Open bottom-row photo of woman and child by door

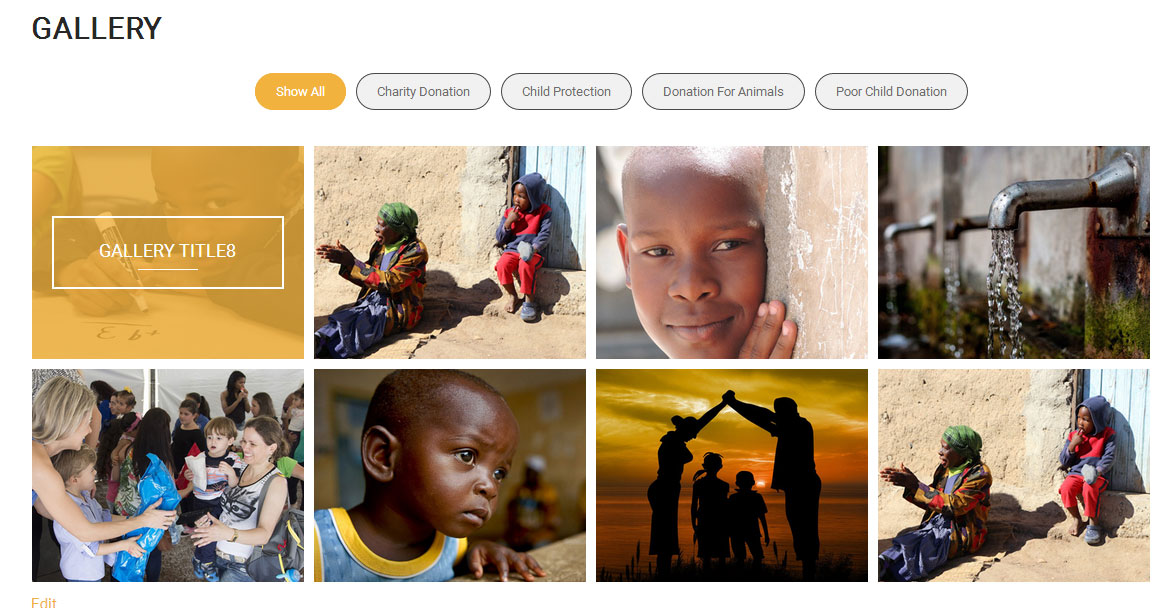[1014, 475]
